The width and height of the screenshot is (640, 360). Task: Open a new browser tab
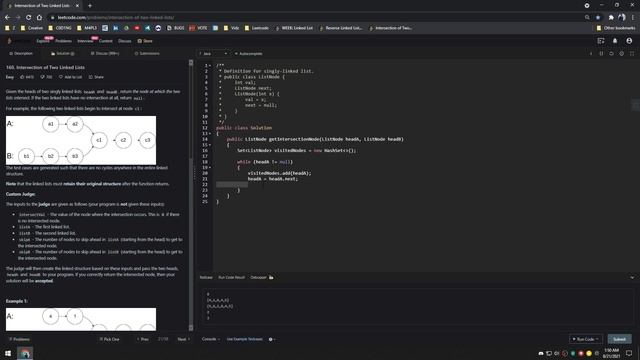(90, 6)
